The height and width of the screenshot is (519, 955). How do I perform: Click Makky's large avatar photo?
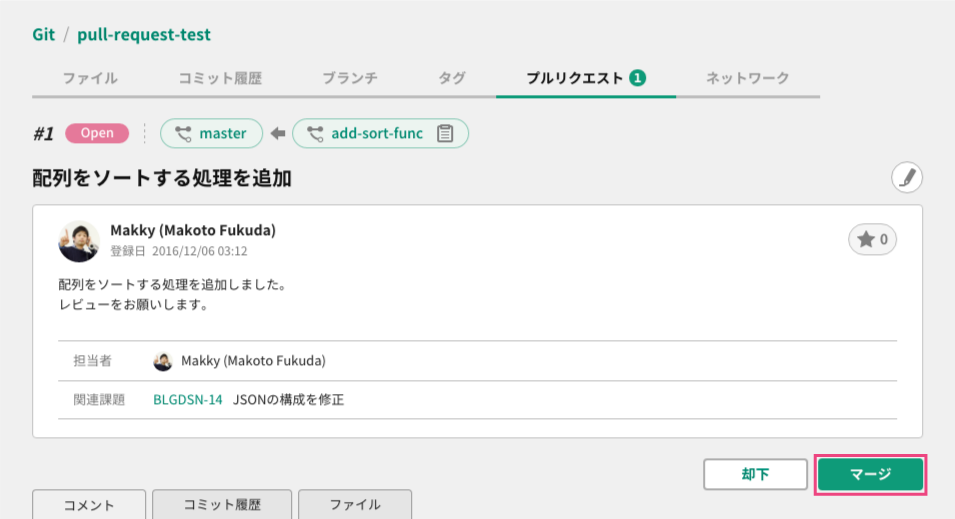pyautogui.click(x=79, y=241)
